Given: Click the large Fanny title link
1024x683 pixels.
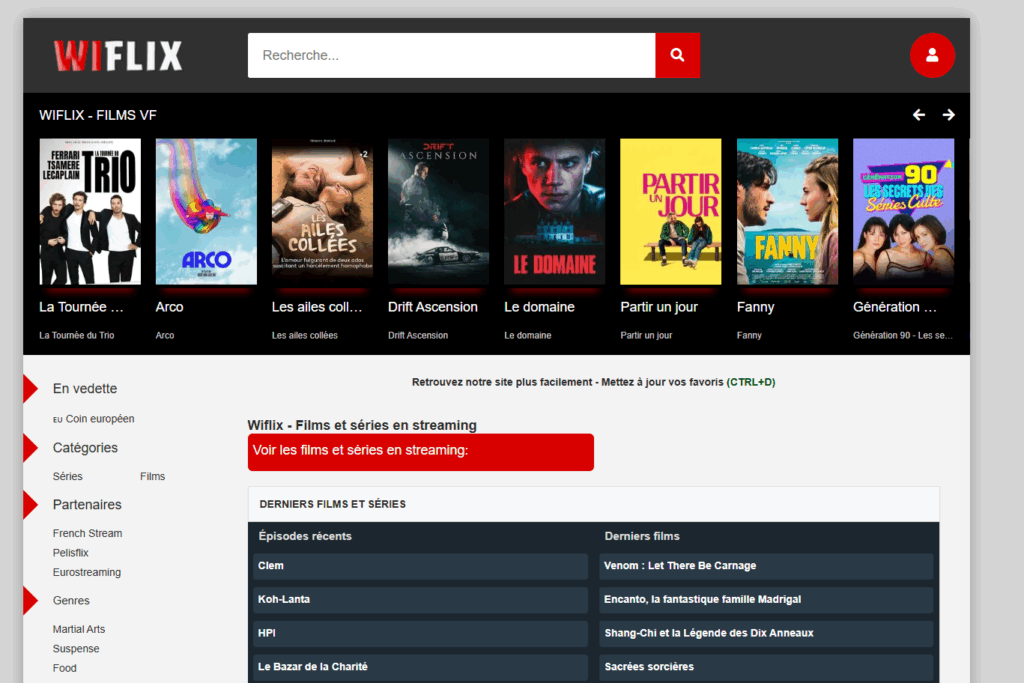Looking at the screenshot, I should click(756, 307).
